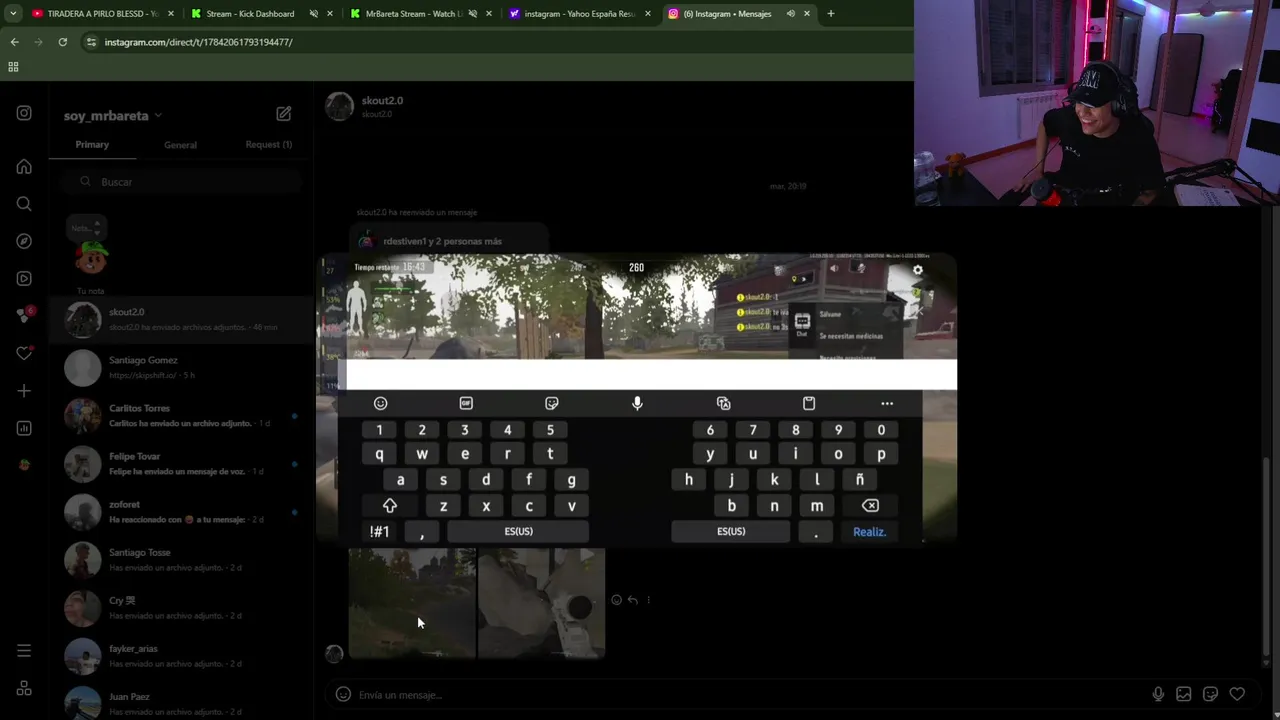Open the Santiago Gomez conversation
The width and height of the screenshot is (1280, 720).
180,367
